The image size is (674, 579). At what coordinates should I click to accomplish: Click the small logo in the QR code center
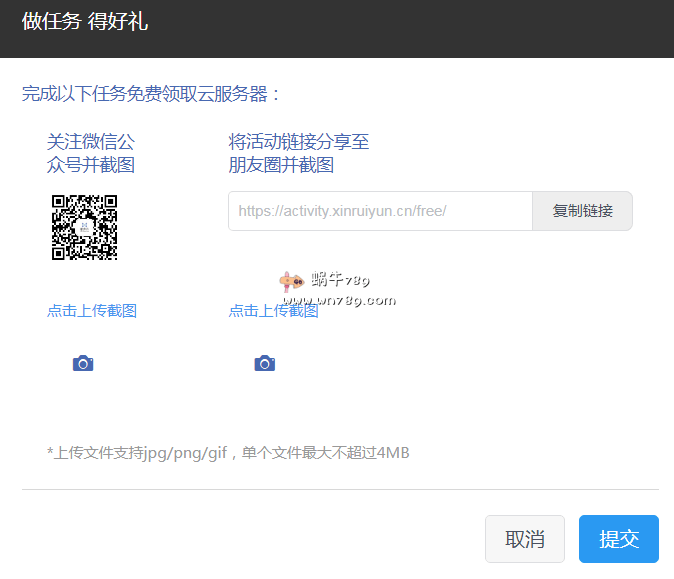(84, 227)
